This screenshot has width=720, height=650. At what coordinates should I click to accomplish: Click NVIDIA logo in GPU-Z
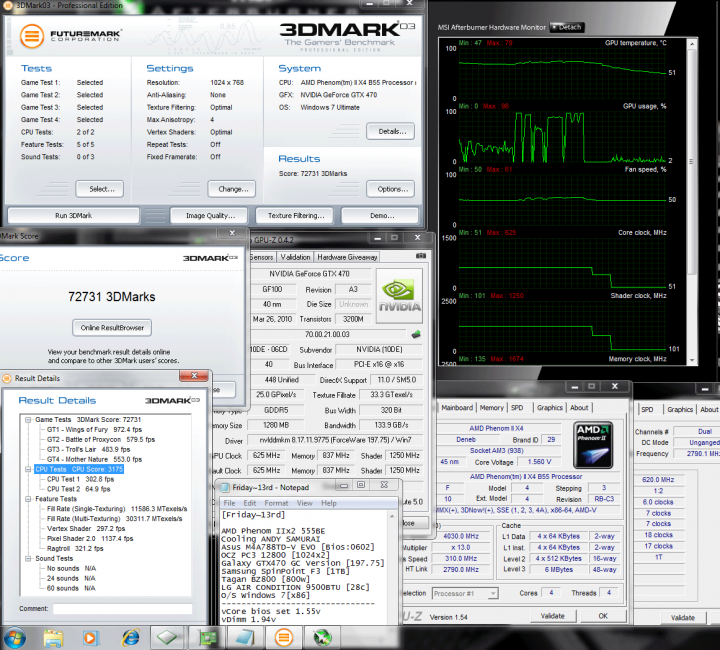(399, 296)
